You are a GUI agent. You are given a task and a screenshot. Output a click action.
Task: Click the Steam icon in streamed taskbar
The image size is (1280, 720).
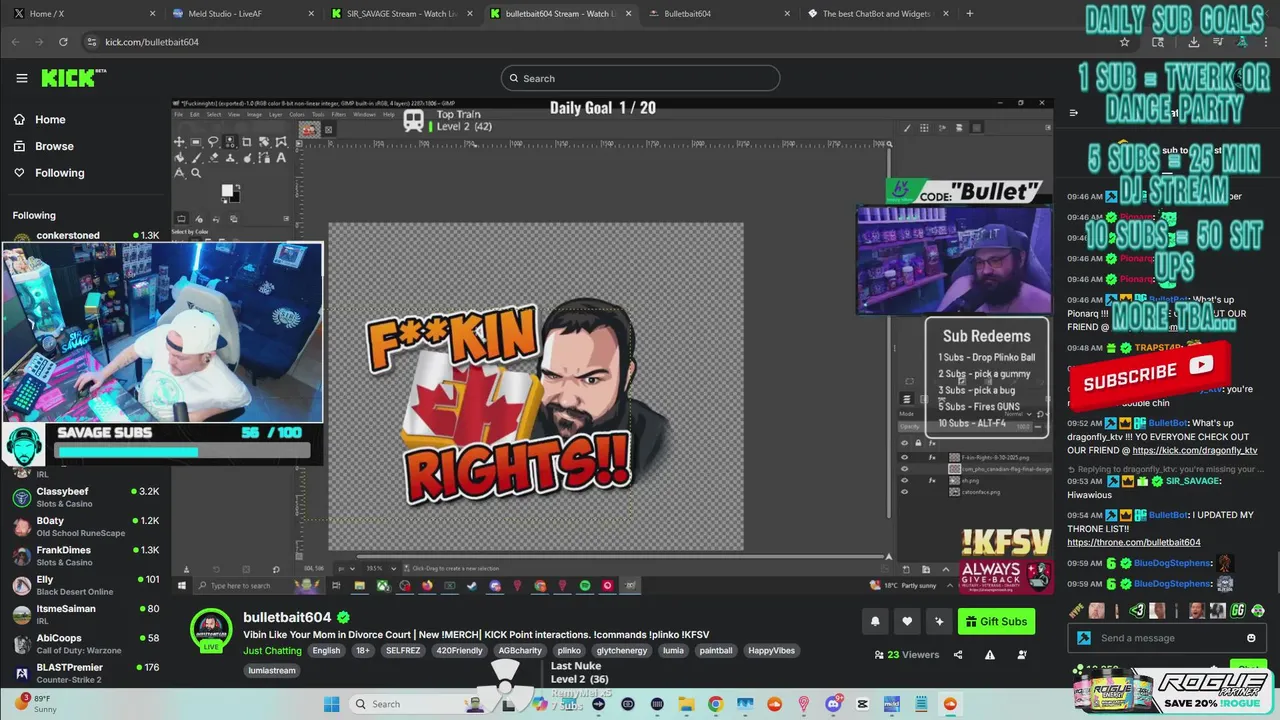pyautogui.click(x=471, y=585)
